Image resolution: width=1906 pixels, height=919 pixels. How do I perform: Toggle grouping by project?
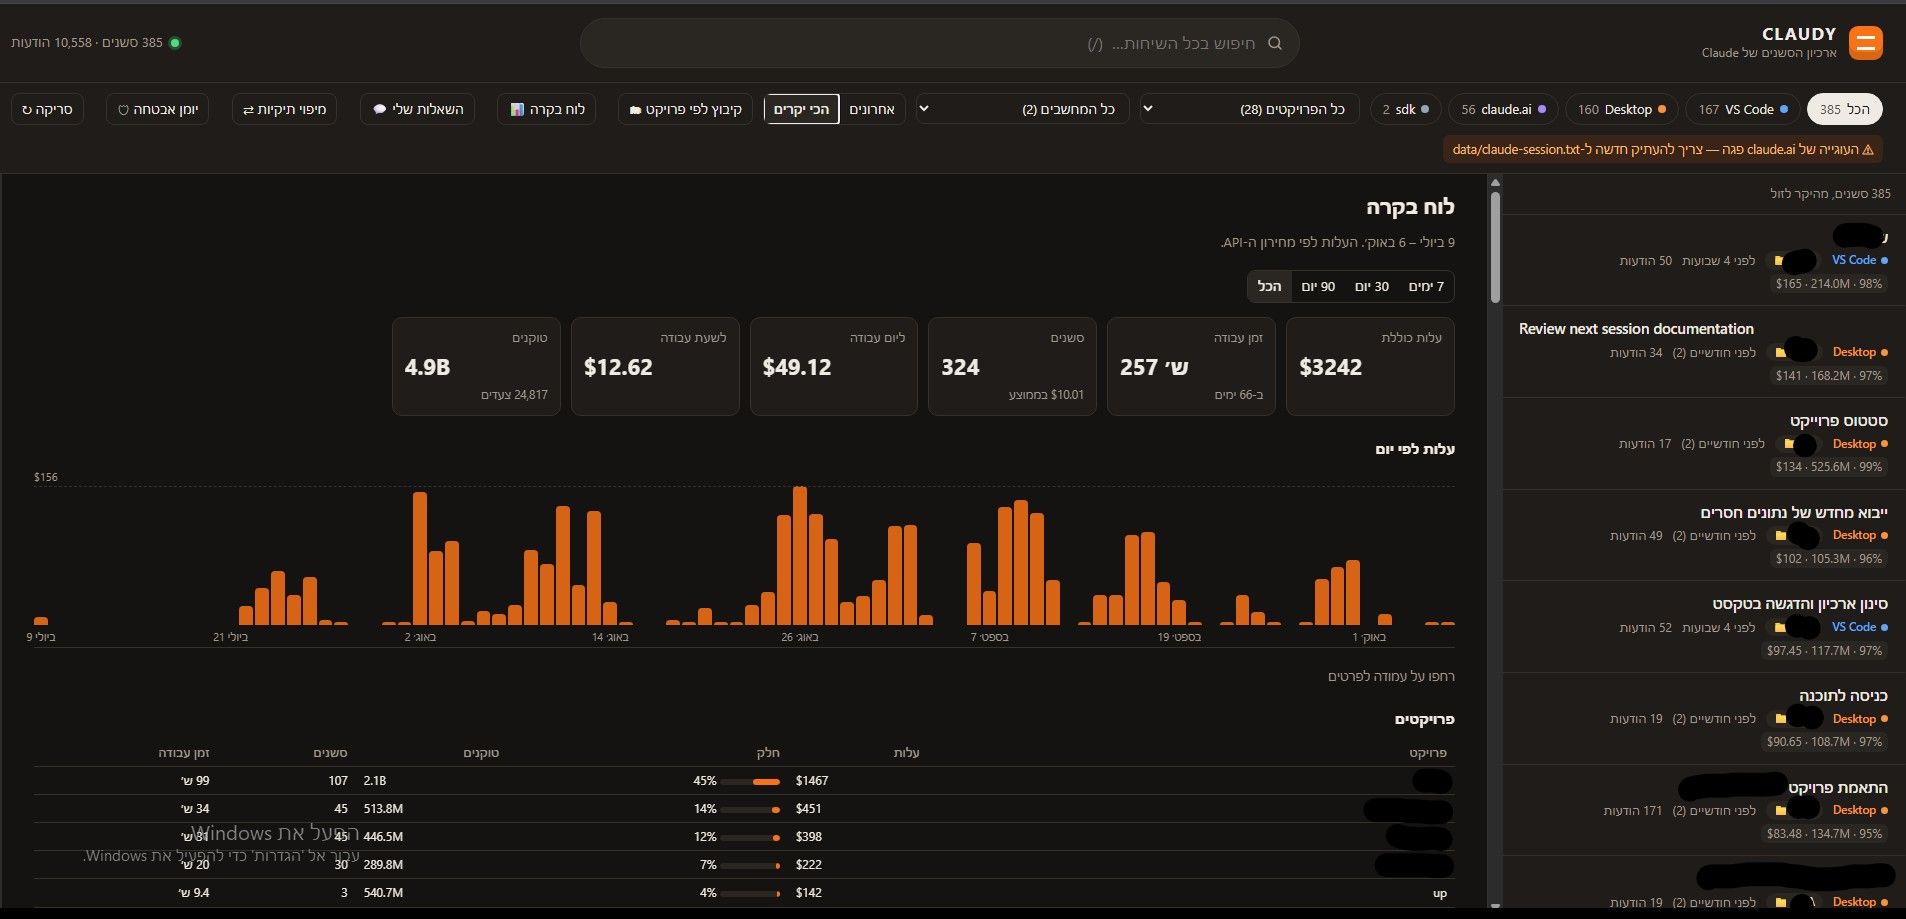[686, 109]
